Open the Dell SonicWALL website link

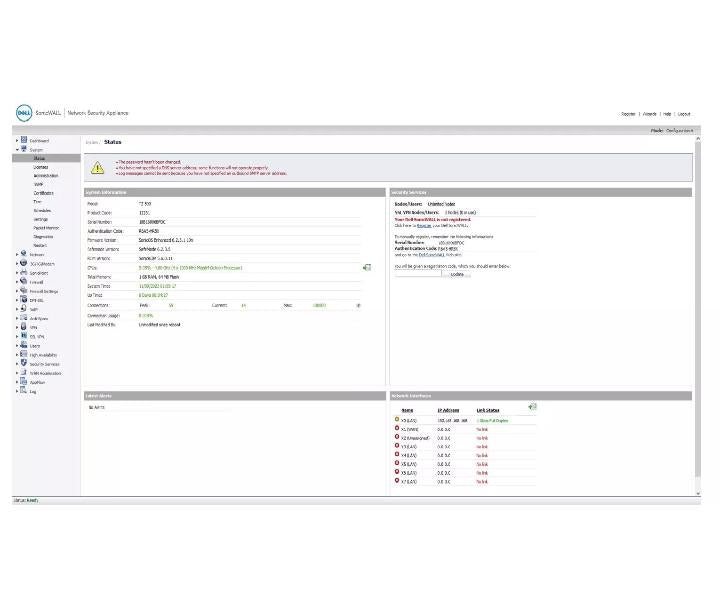tap(431, 254)
